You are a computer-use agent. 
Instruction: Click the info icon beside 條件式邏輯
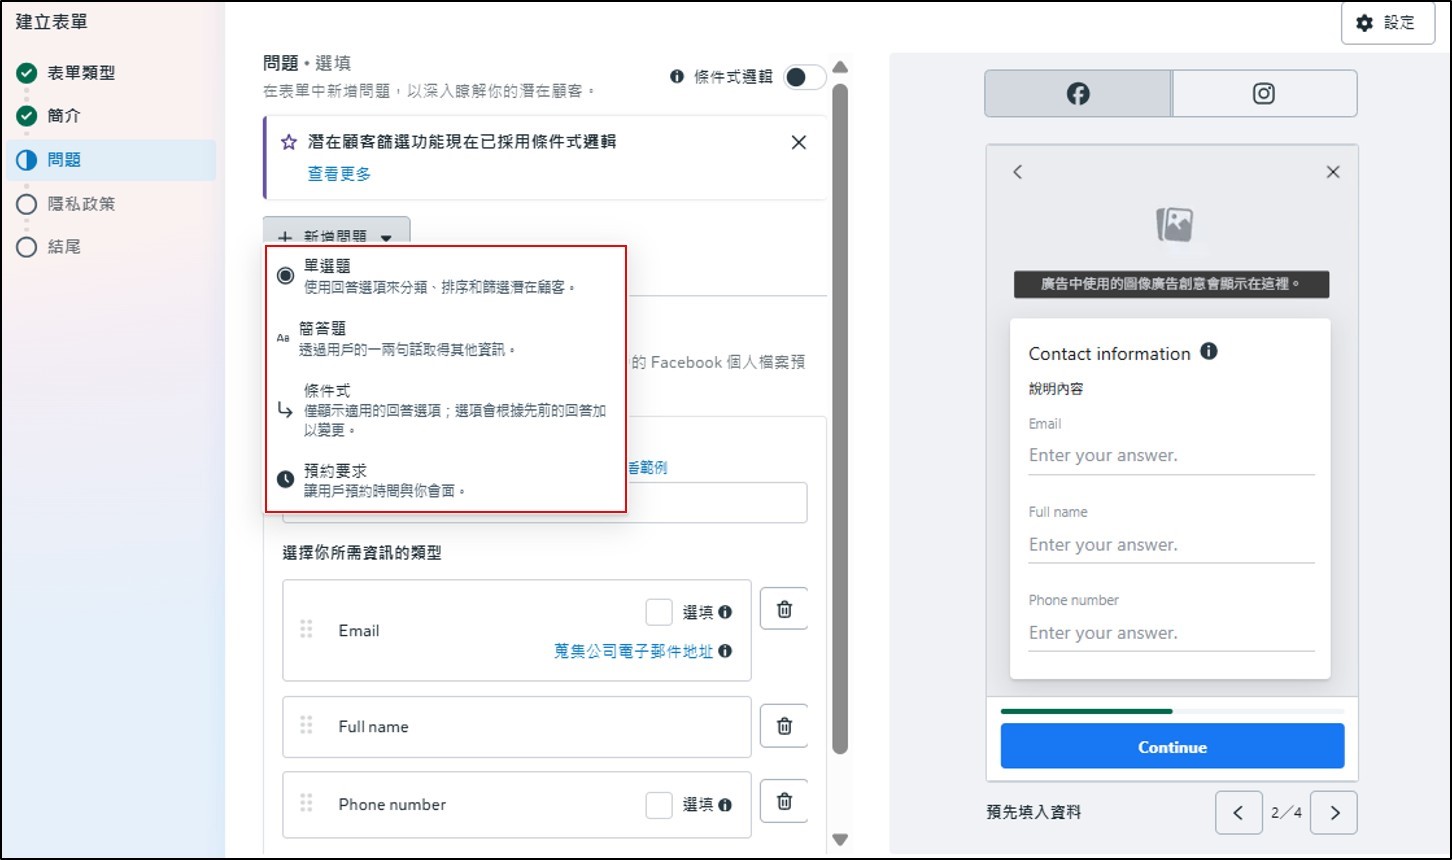677,76
